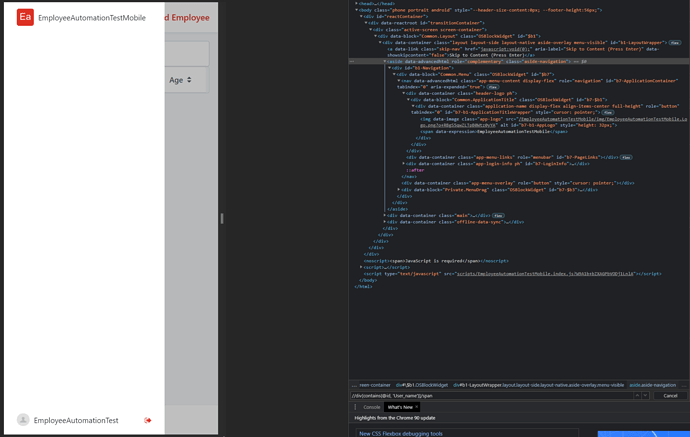Open New CSS Flexbox debugging tools link
This screenshot has height=437, width=690.
(401, 433)
